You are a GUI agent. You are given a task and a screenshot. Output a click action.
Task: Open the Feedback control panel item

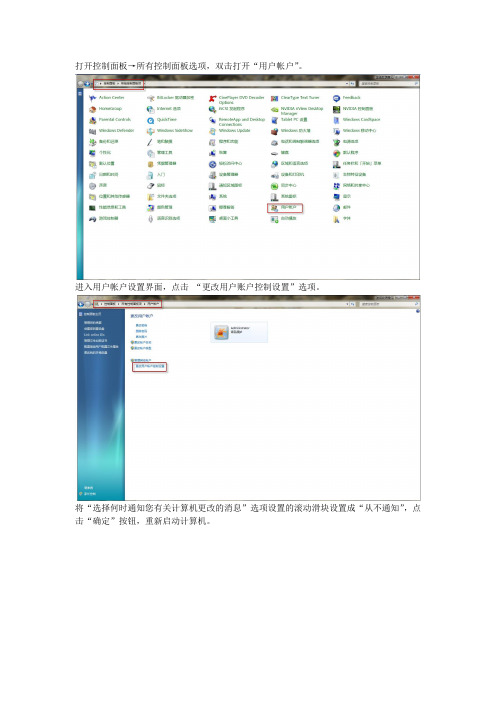pos(347,98)
